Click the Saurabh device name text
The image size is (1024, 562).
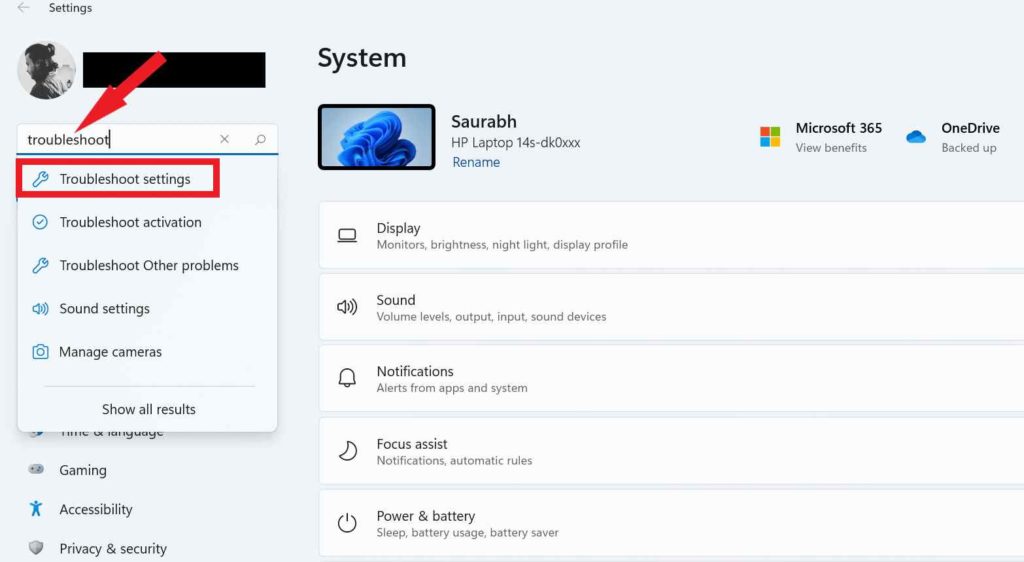[483, 122]
